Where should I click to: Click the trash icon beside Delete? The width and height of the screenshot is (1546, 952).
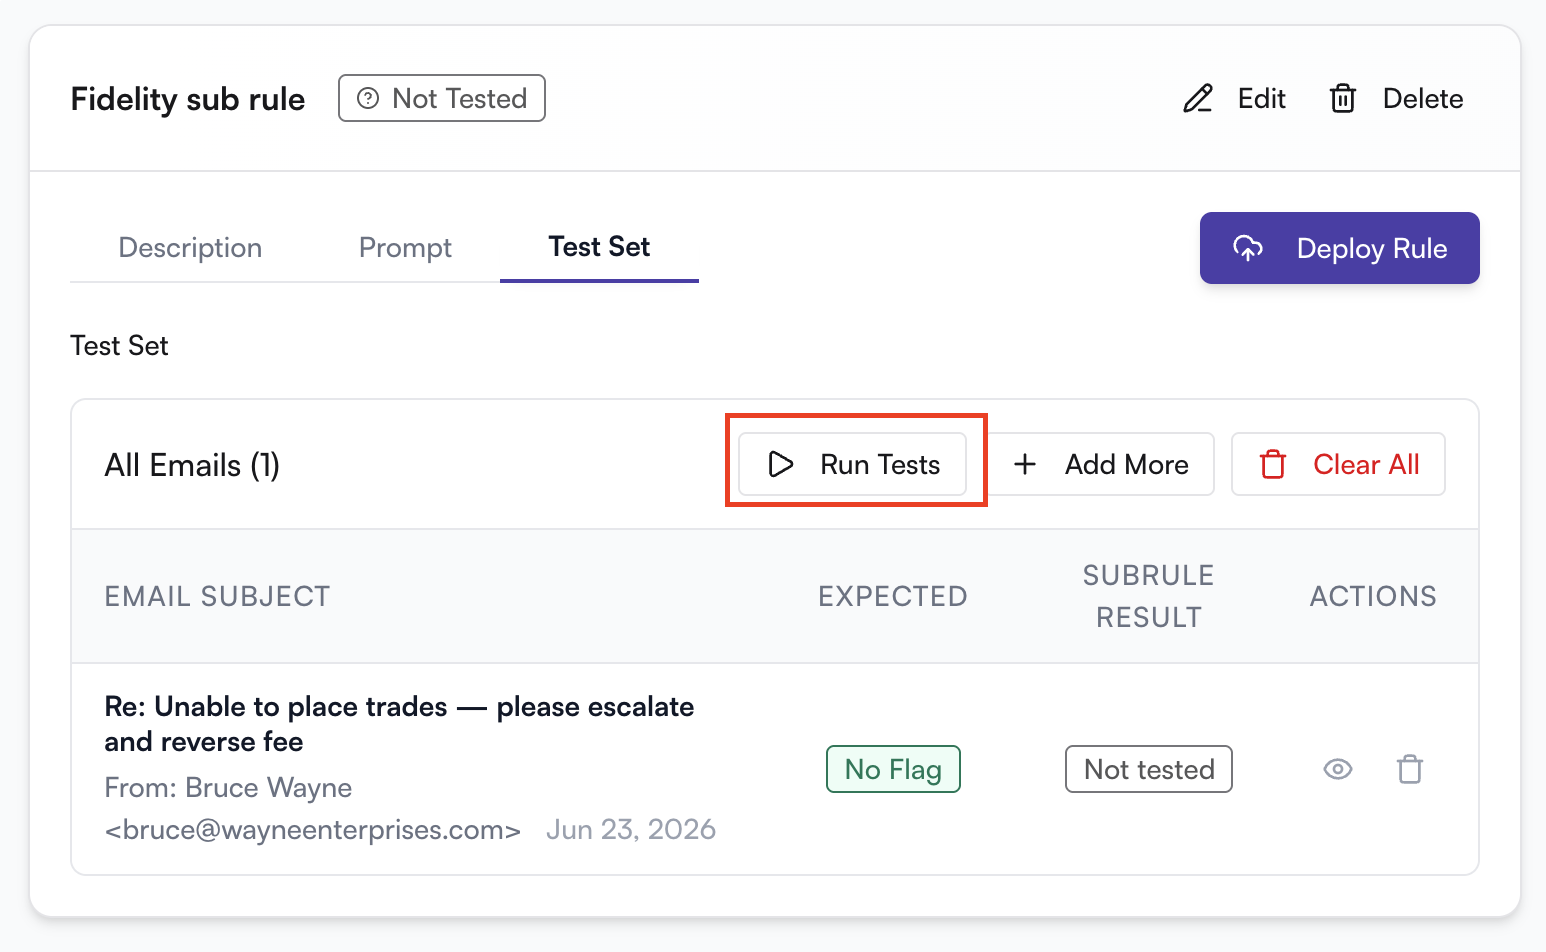point(1343,99)
